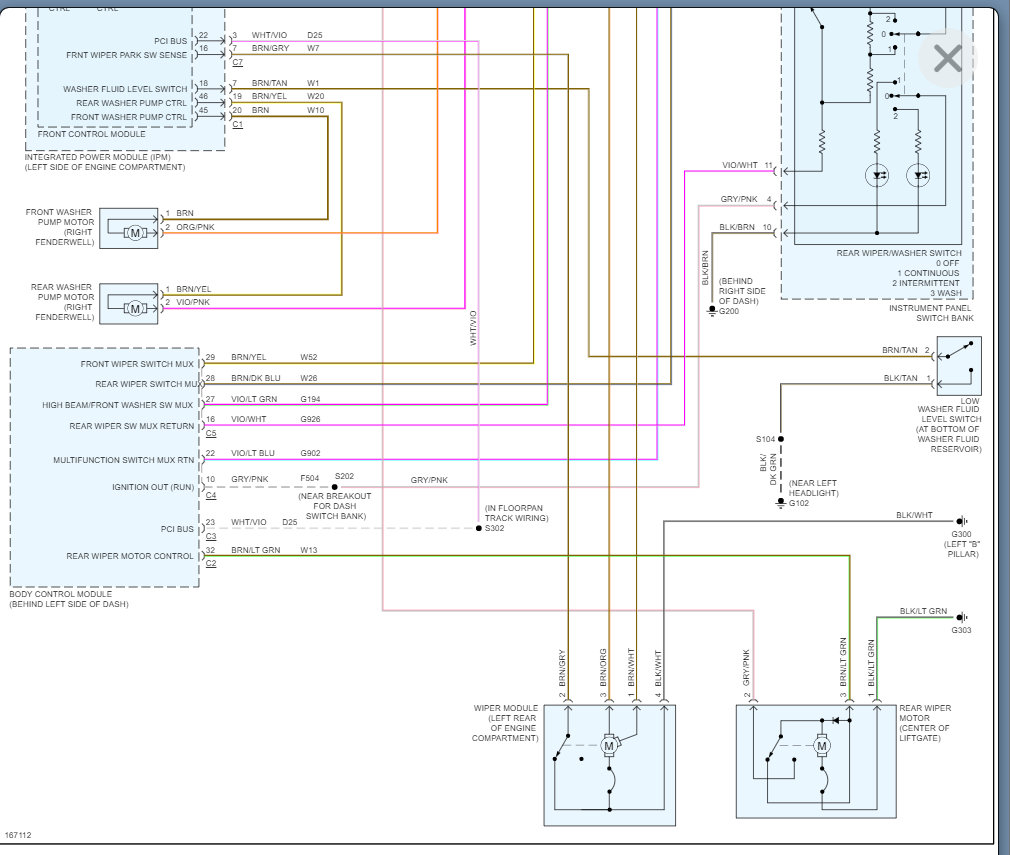Click the 'FRONT CONTROL MODULE' label
Screen dimensions: 1010x855
point(91,134)
